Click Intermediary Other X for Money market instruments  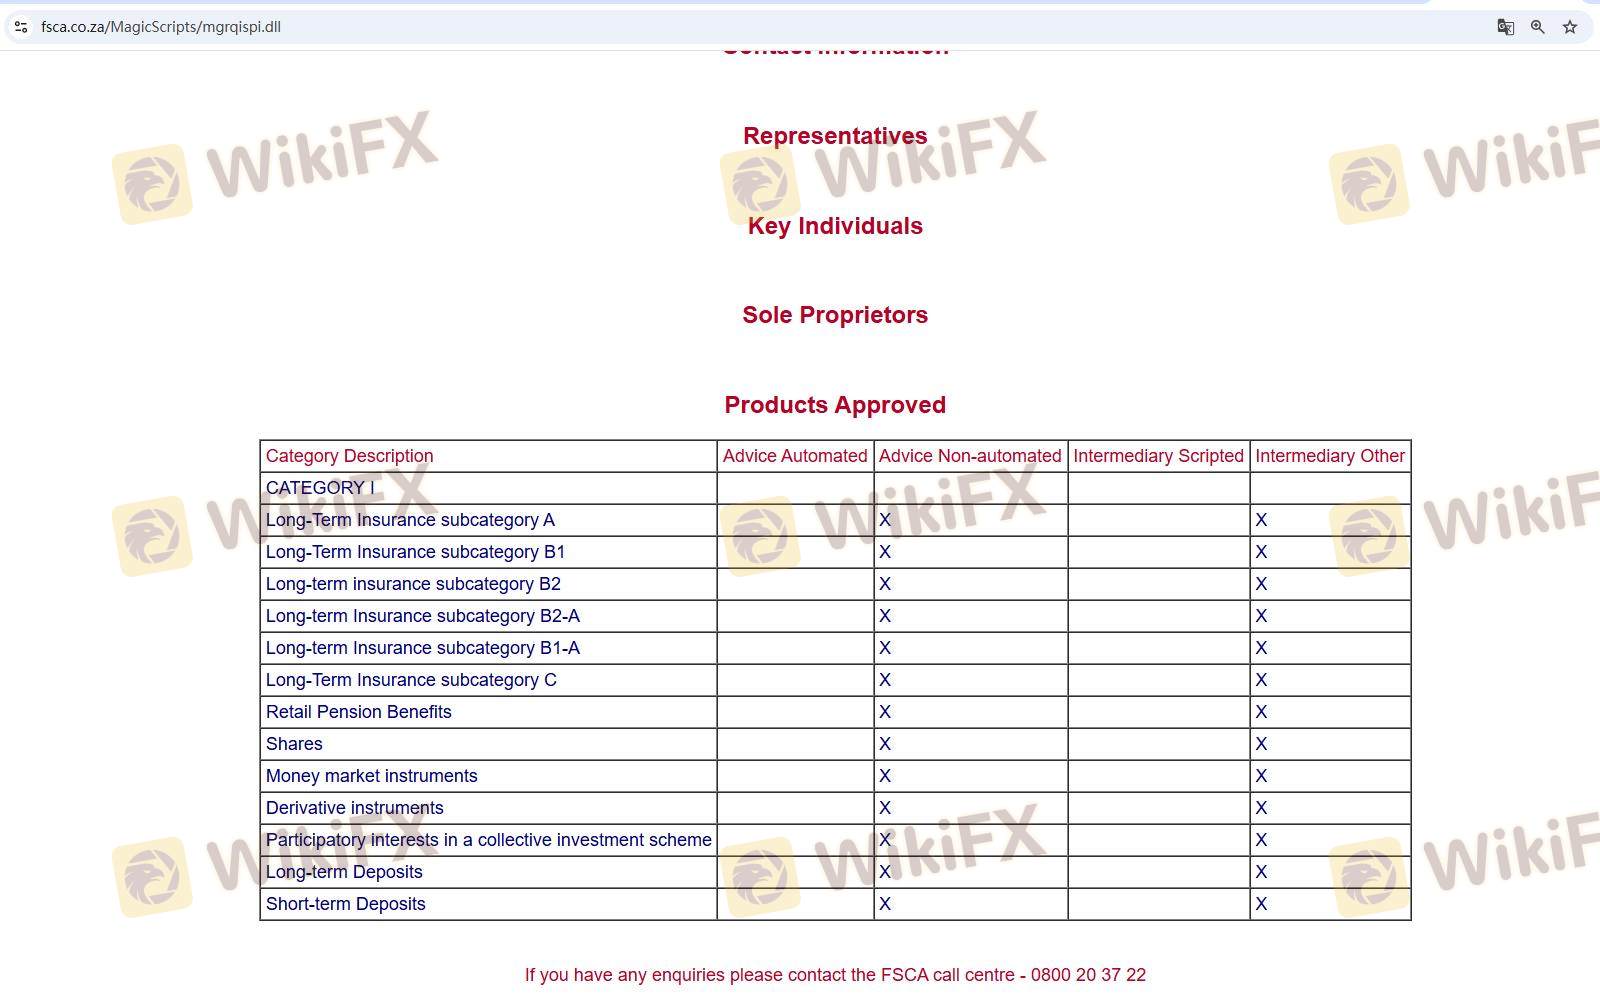coord(1261,776)
